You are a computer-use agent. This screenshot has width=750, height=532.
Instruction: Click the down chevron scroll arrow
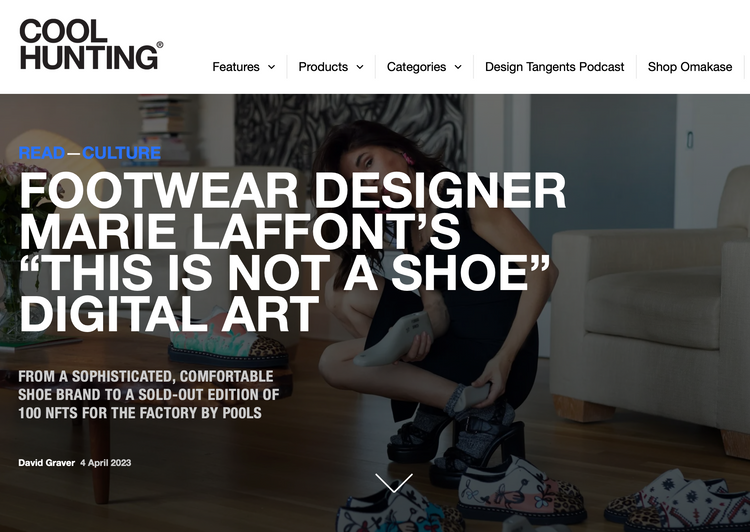pos(394,482)
